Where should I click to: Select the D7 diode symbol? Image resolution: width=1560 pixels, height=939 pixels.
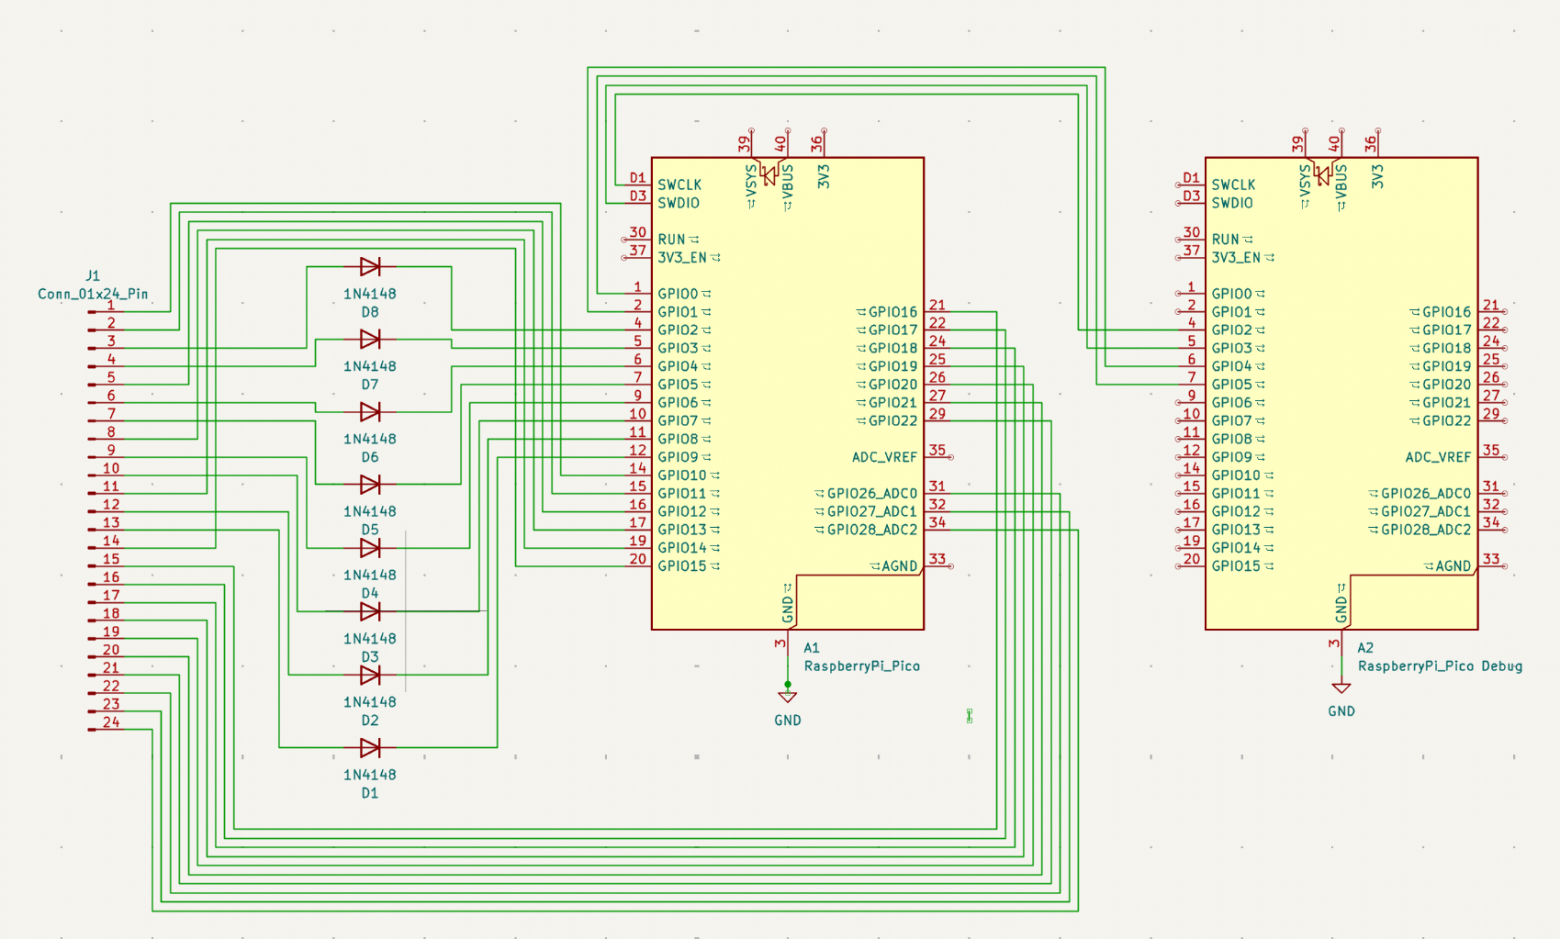(370, 339)
